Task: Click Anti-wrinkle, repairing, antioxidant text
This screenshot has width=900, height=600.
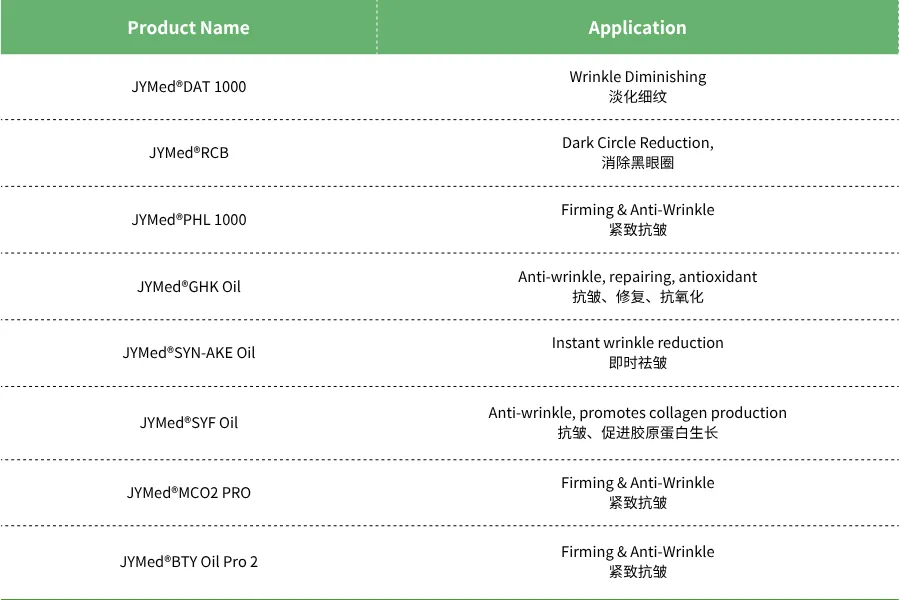Action: (638, 277)
